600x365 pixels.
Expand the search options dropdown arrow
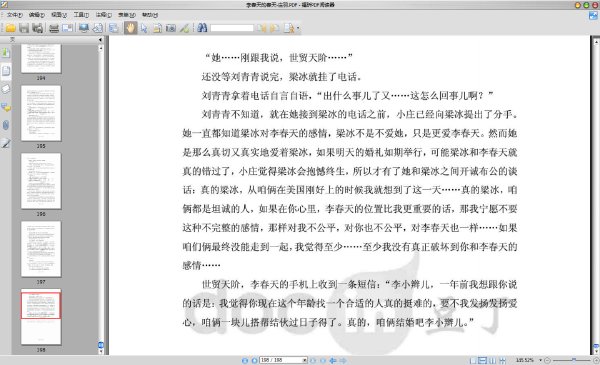coord(298,28)
